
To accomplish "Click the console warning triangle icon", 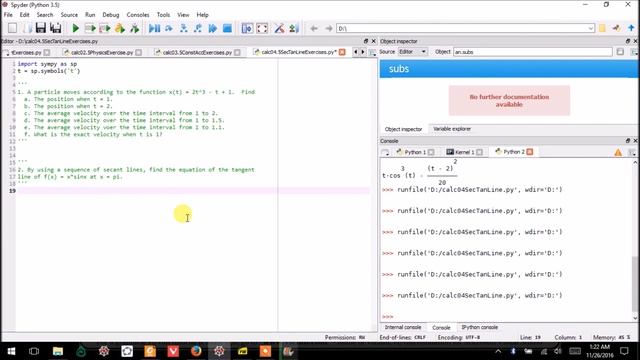I will pos(618,152).
